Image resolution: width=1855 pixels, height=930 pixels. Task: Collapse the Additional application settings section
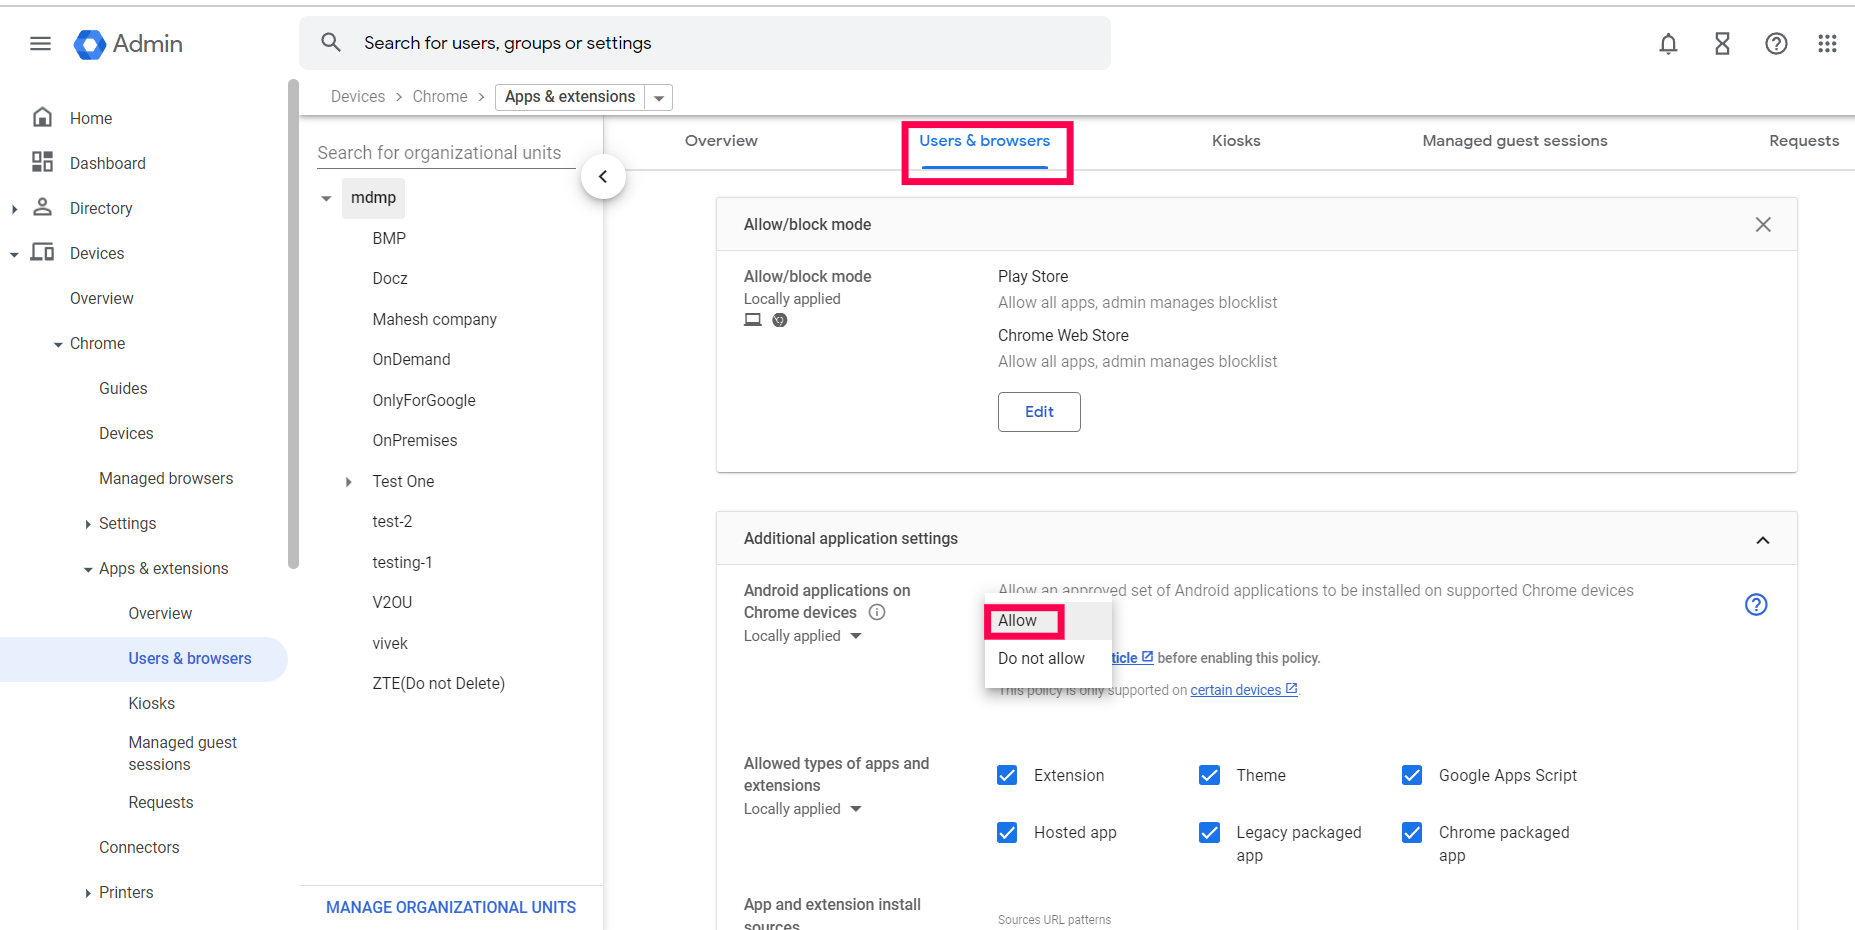pos(1762,540)
